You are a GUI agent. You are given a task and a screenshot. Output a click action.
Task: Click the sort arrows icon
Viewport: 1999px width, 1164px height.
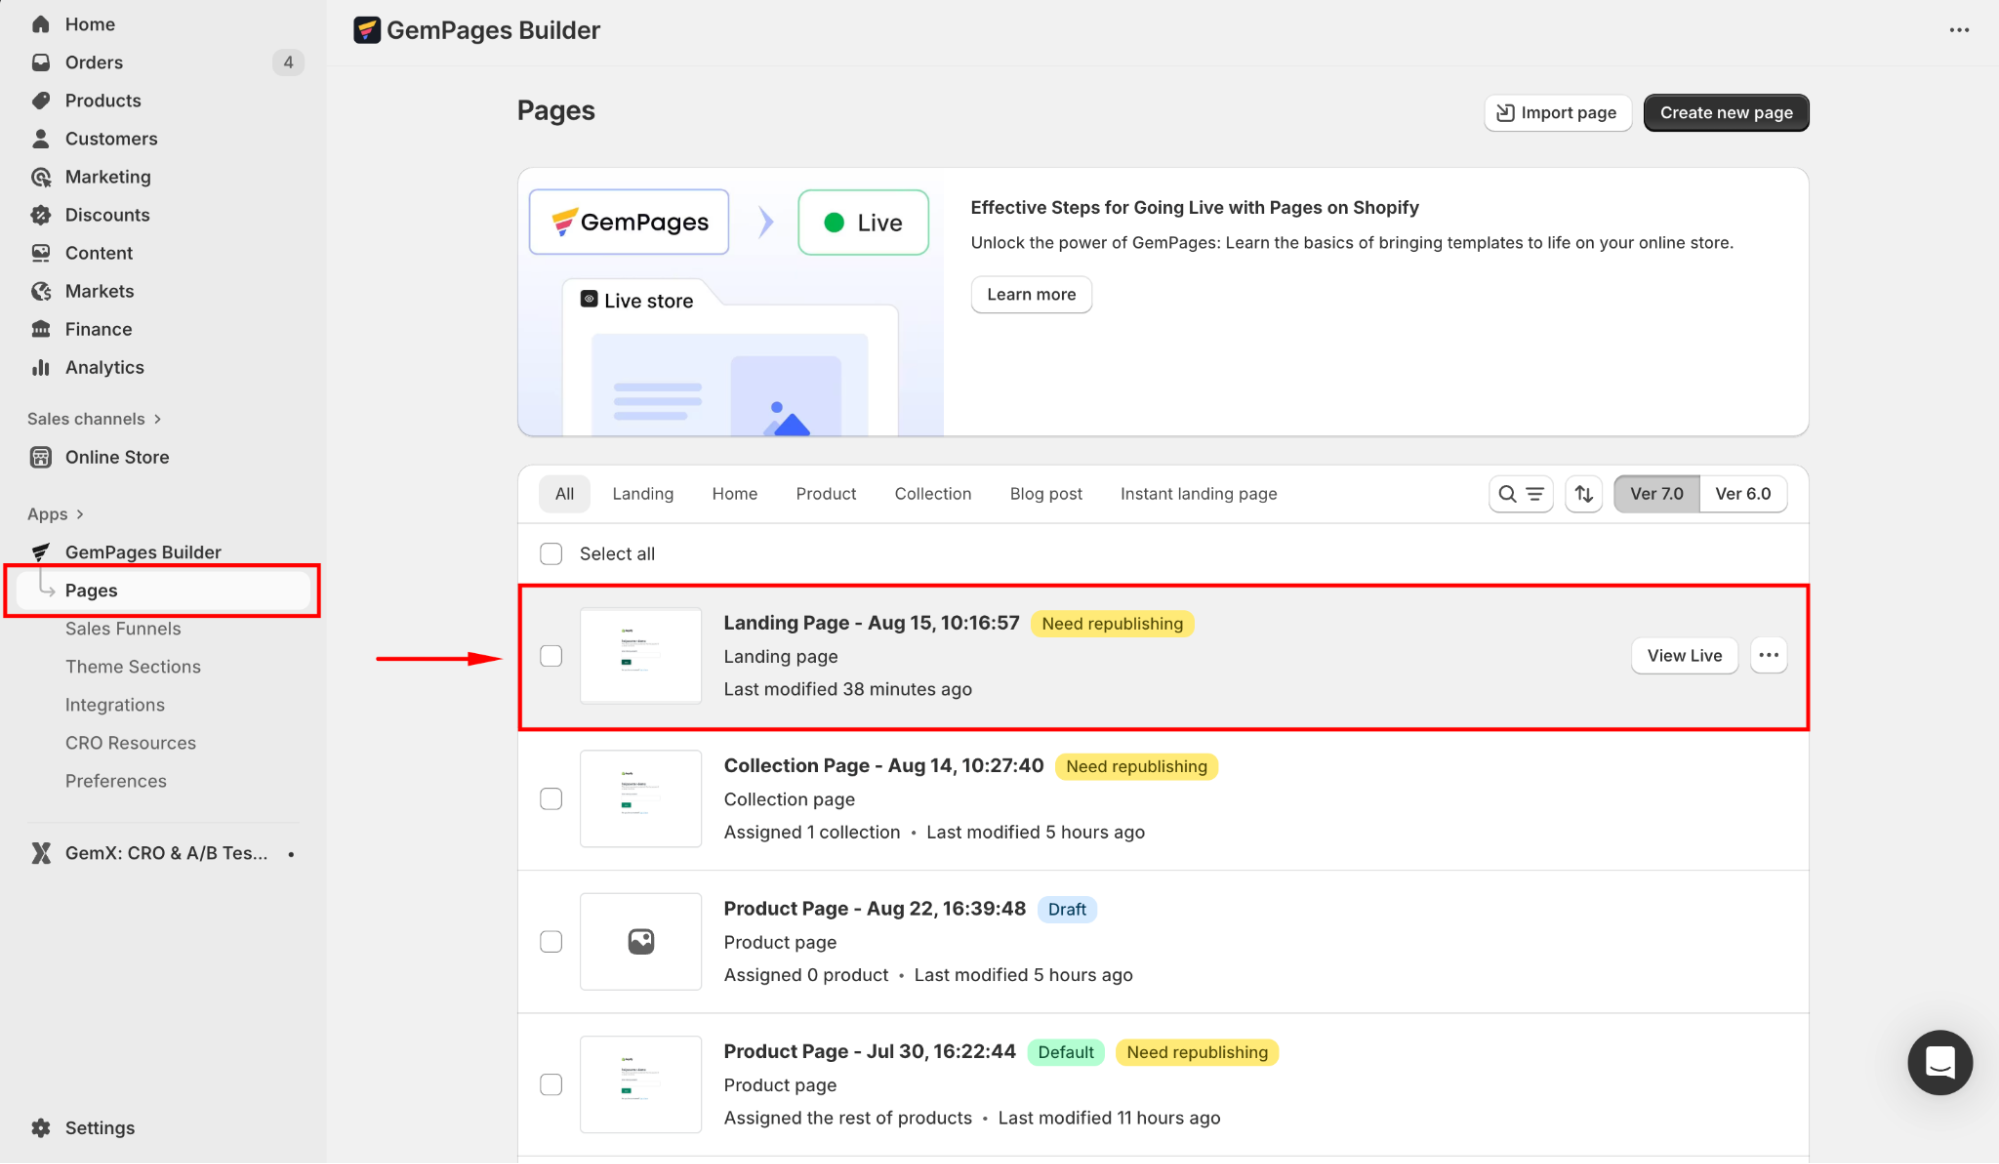click(x=1584, y=494)
